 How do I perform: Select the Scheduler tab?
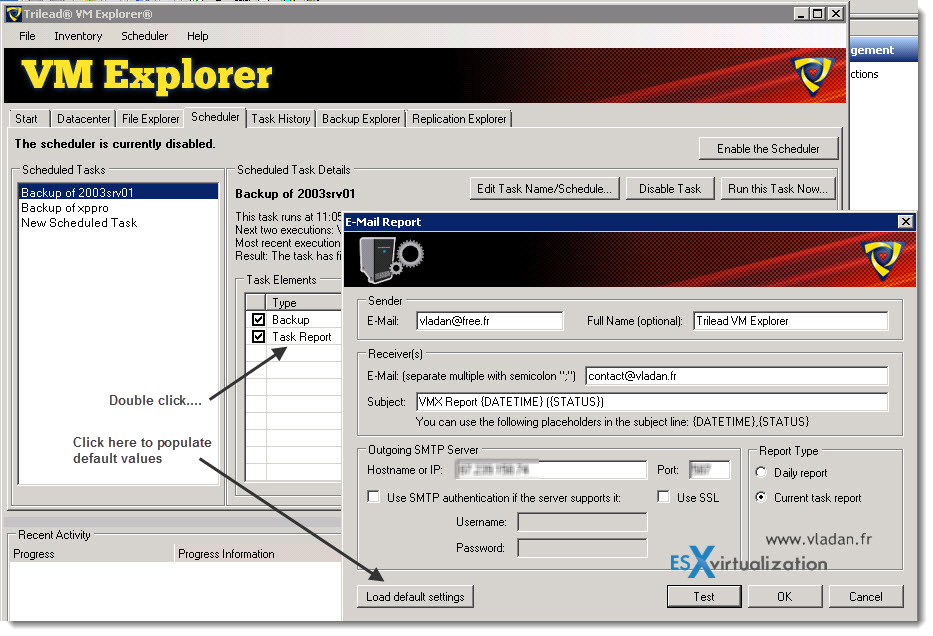pyautogui.click(x=215, y=117)
